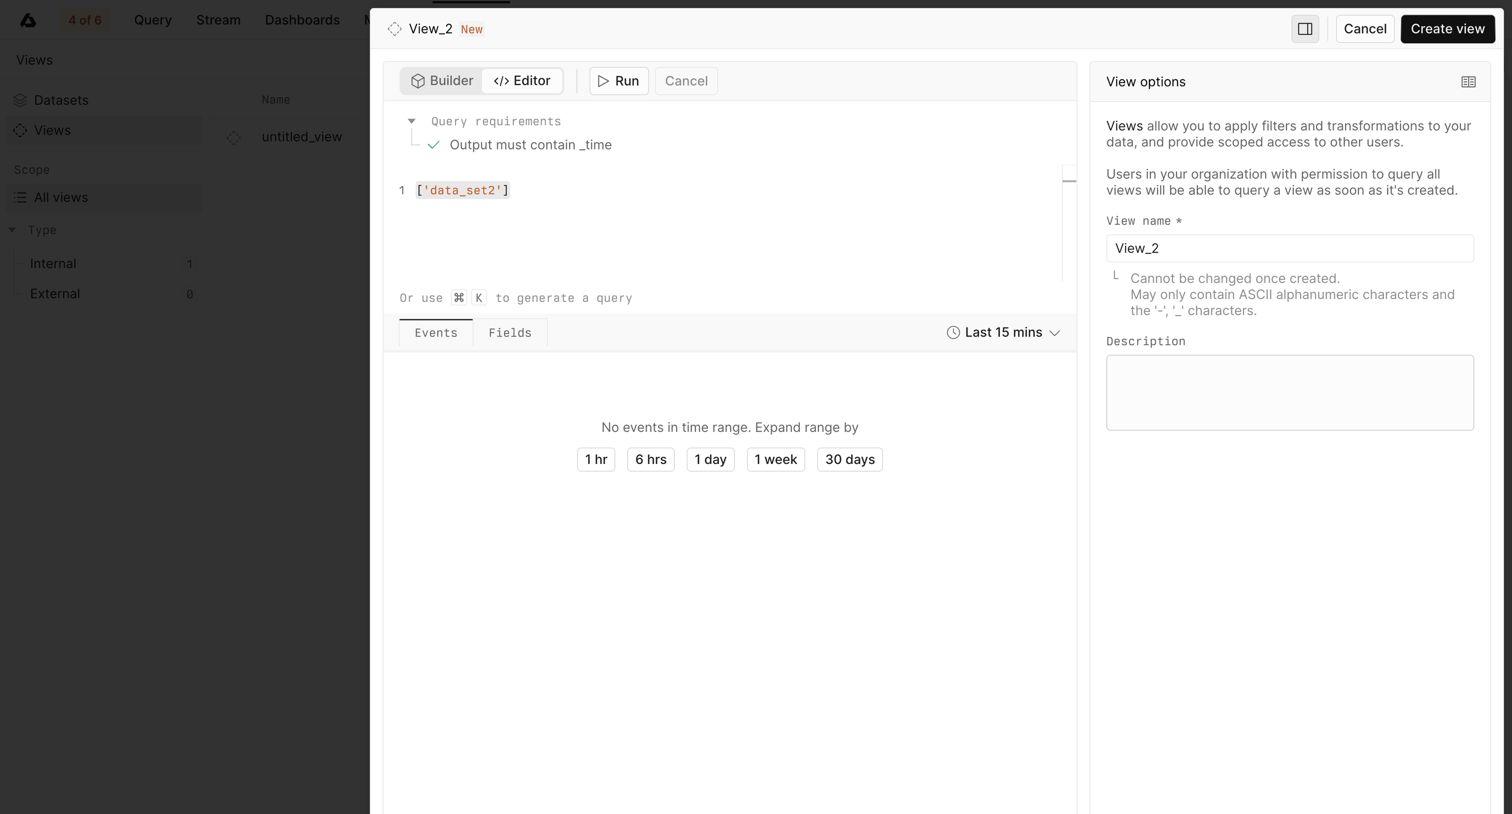The image size is (1512, 814).
Task: Open the Query menu
Action: coord(153,20)
